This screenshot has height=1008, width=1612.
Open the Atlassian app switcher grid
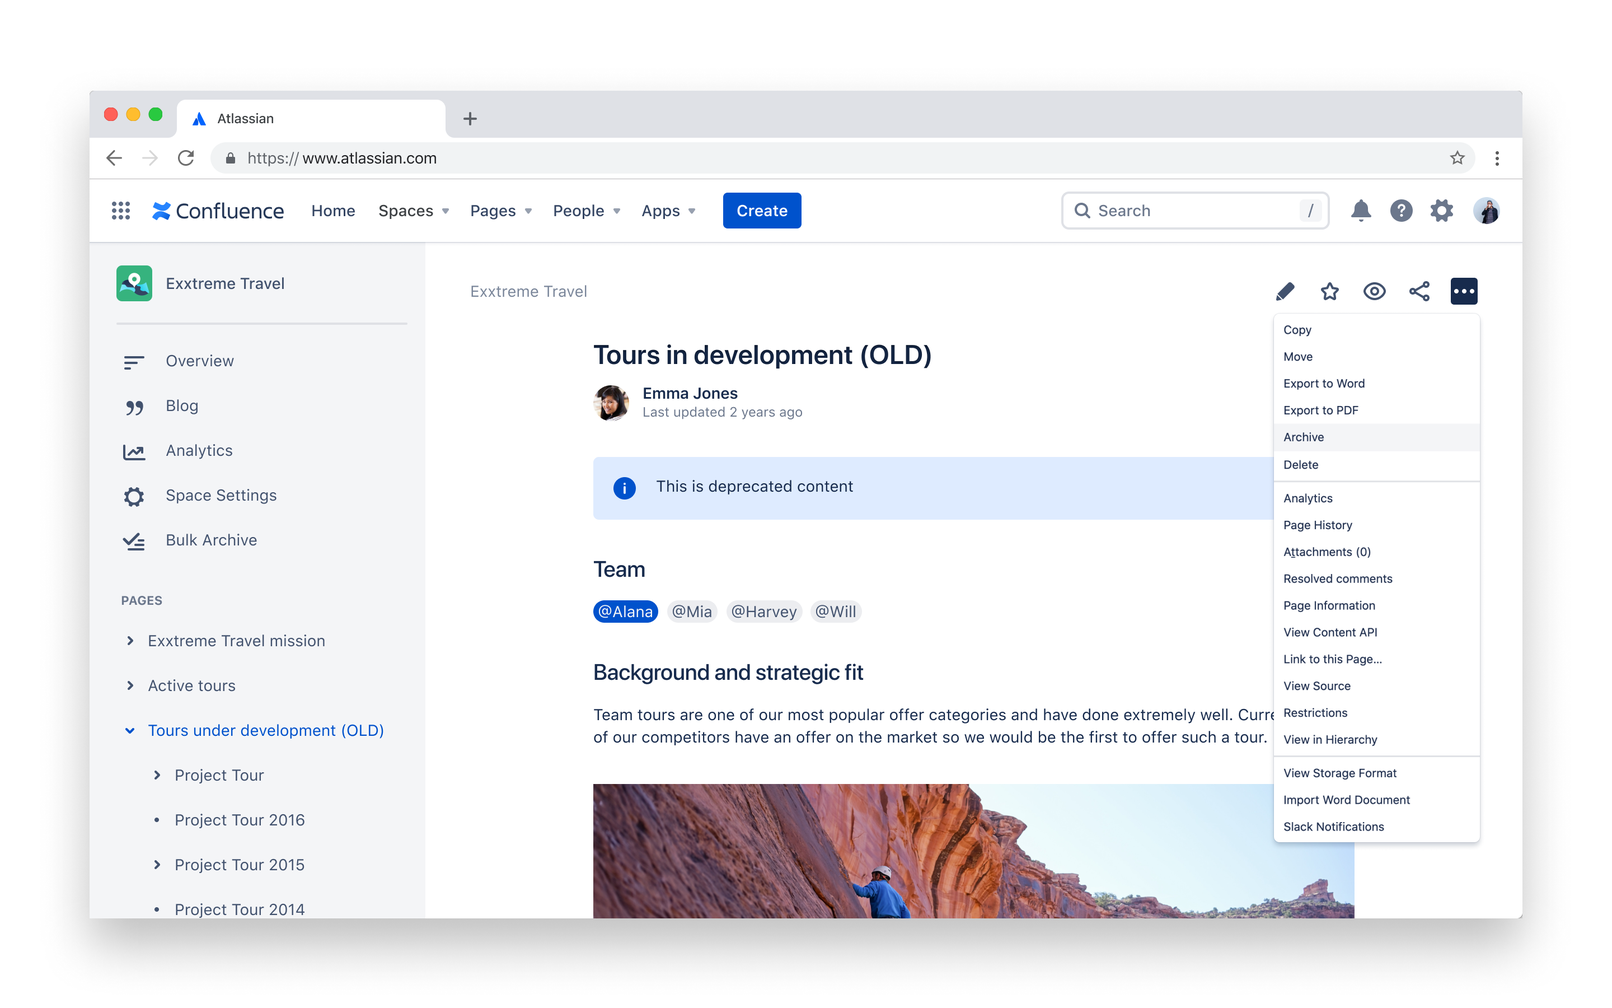(121, 210)
